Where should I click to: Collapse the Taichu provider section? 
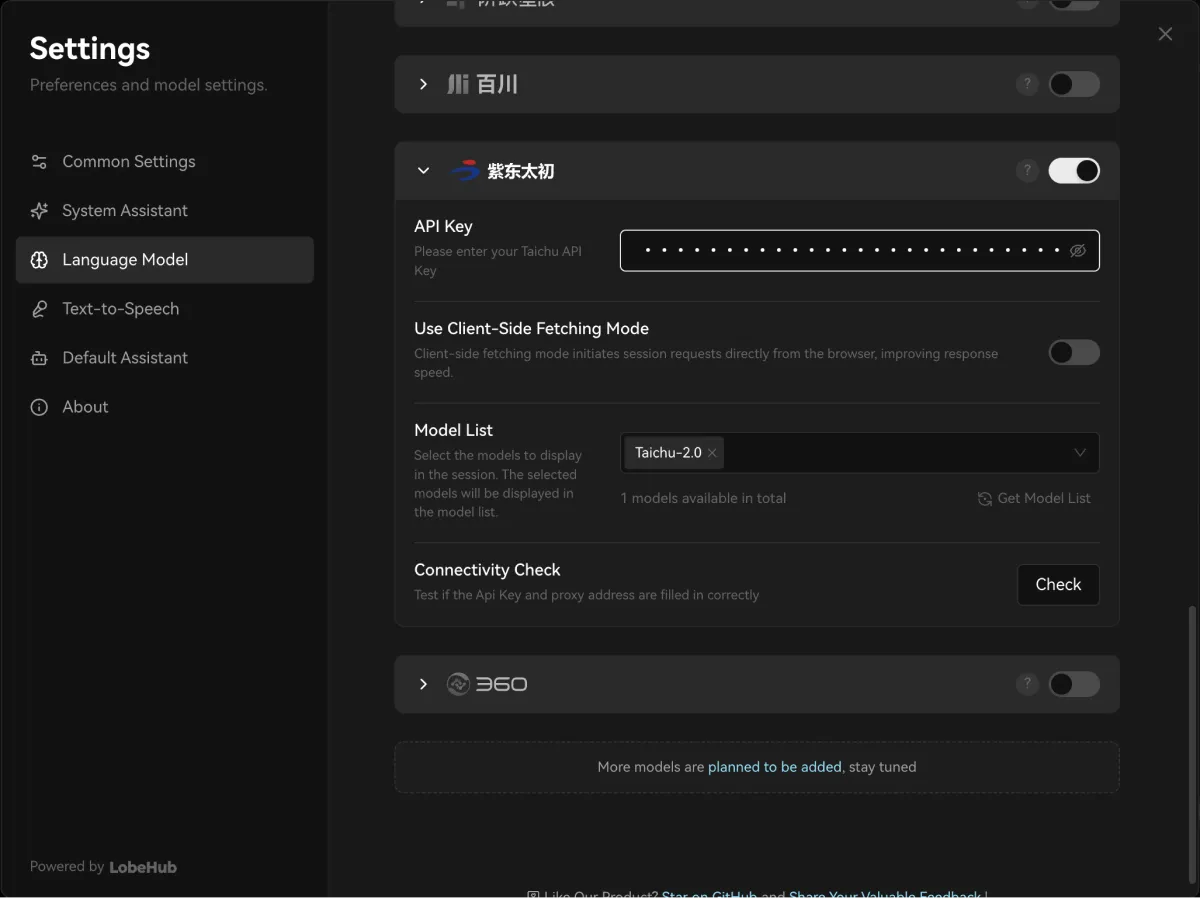[423, 171]
